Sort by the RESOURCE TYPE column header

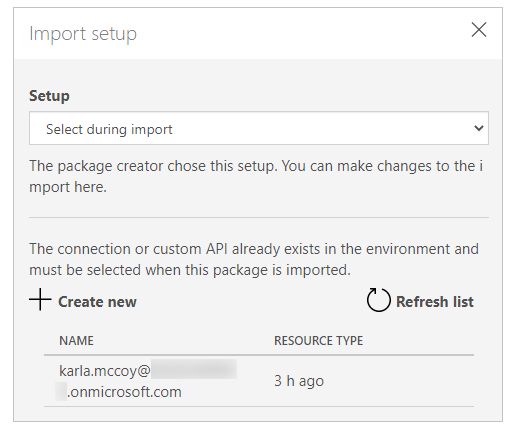318,341
